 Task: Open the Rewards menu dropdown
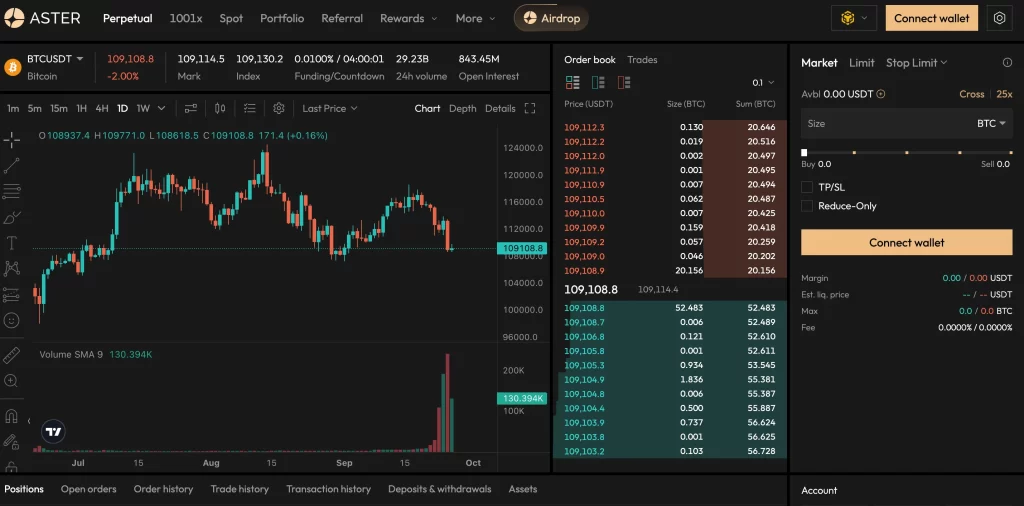pyautogui.click(x=409, y=18)
